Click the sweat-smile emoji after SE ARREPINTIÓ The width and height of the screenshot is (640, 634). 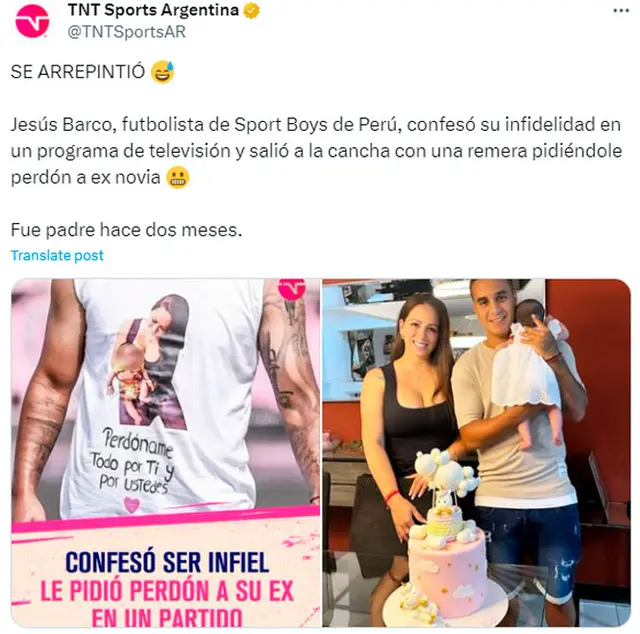(x=162, y=72)
